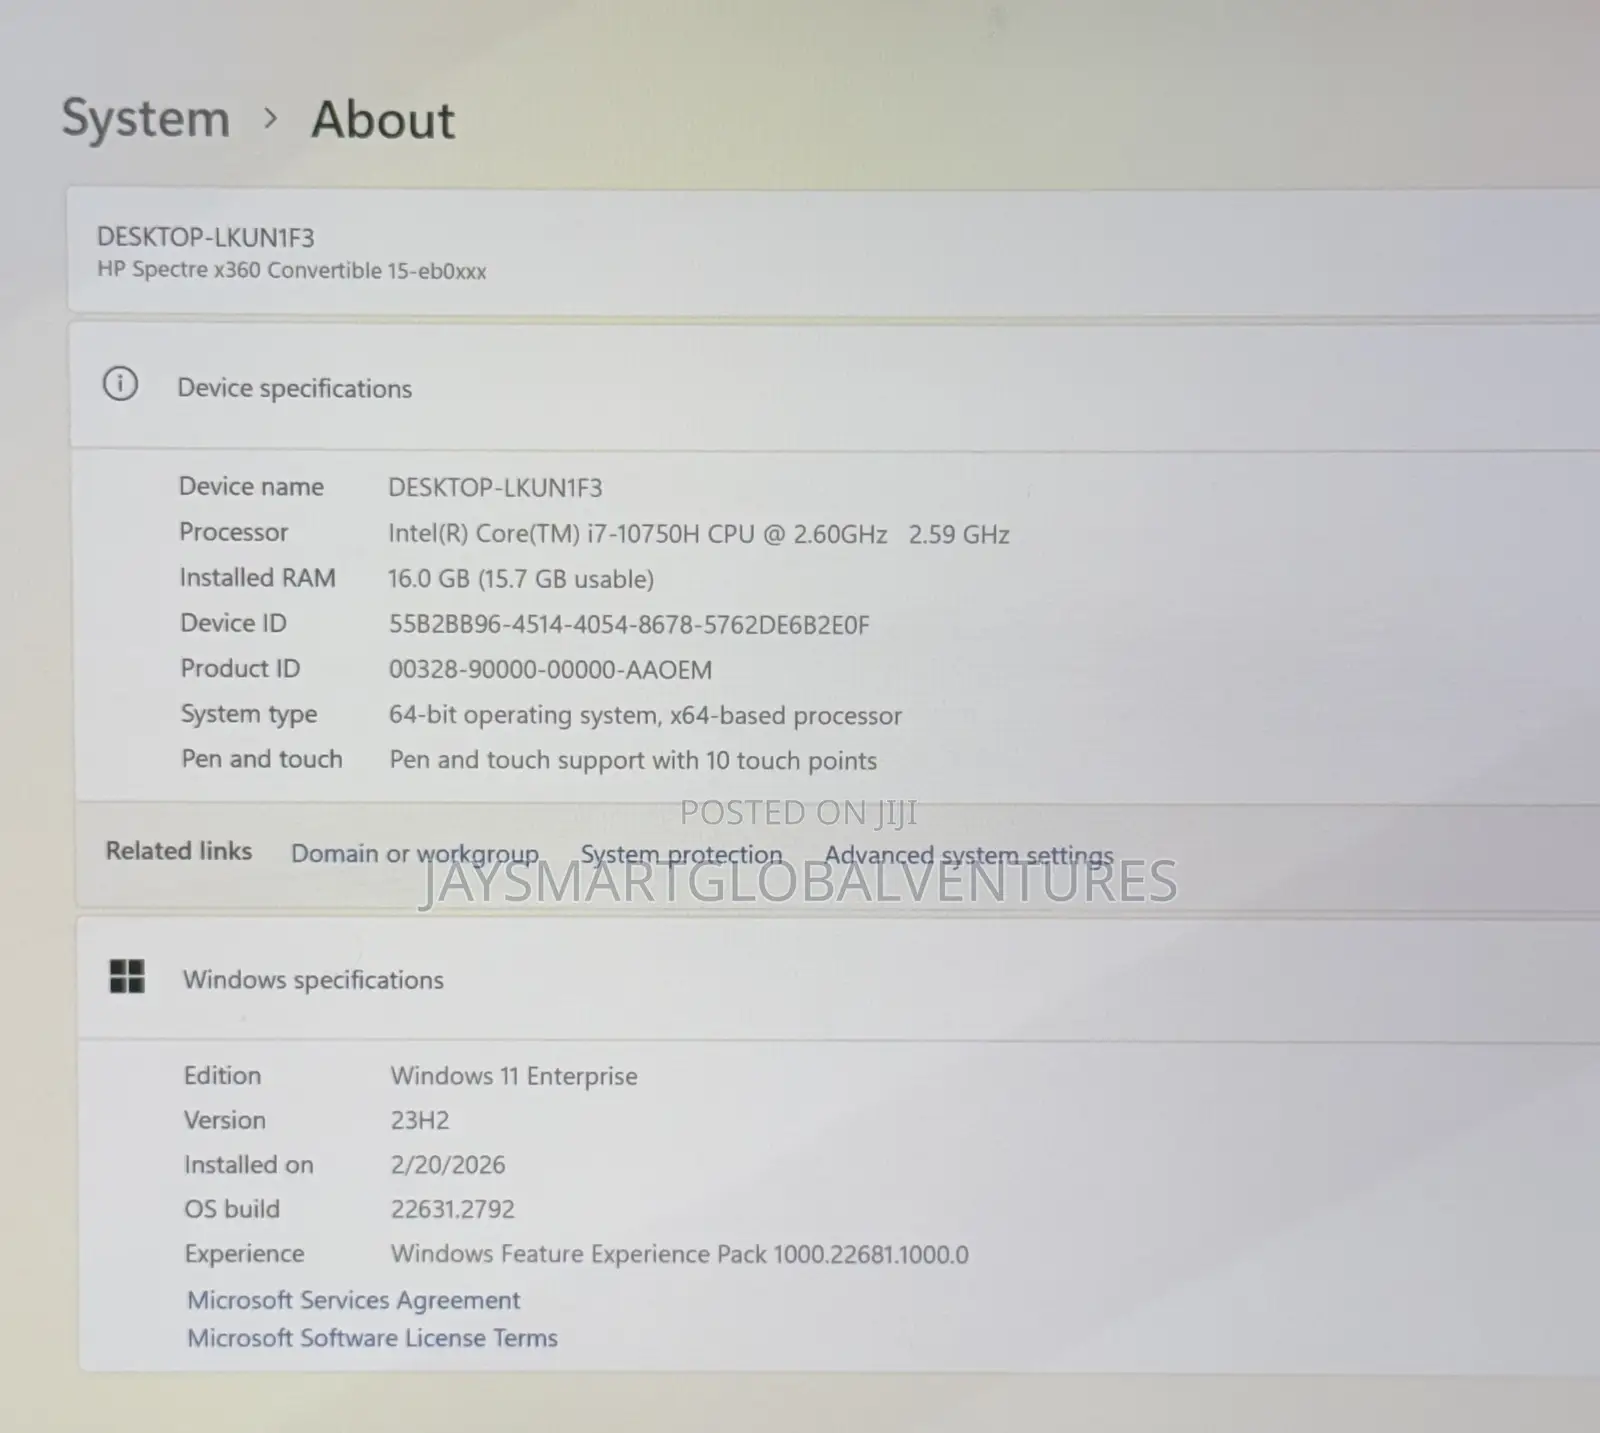Click the Windows logo icon

coord(127,976)
